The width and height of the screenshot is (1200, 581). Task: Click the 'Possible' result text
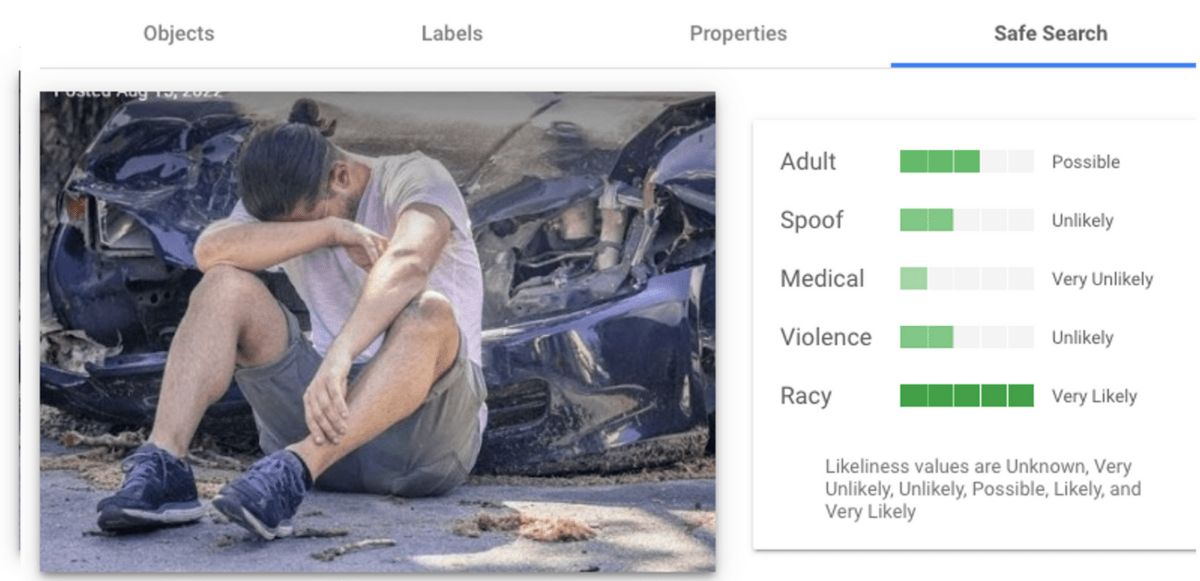1086,162
